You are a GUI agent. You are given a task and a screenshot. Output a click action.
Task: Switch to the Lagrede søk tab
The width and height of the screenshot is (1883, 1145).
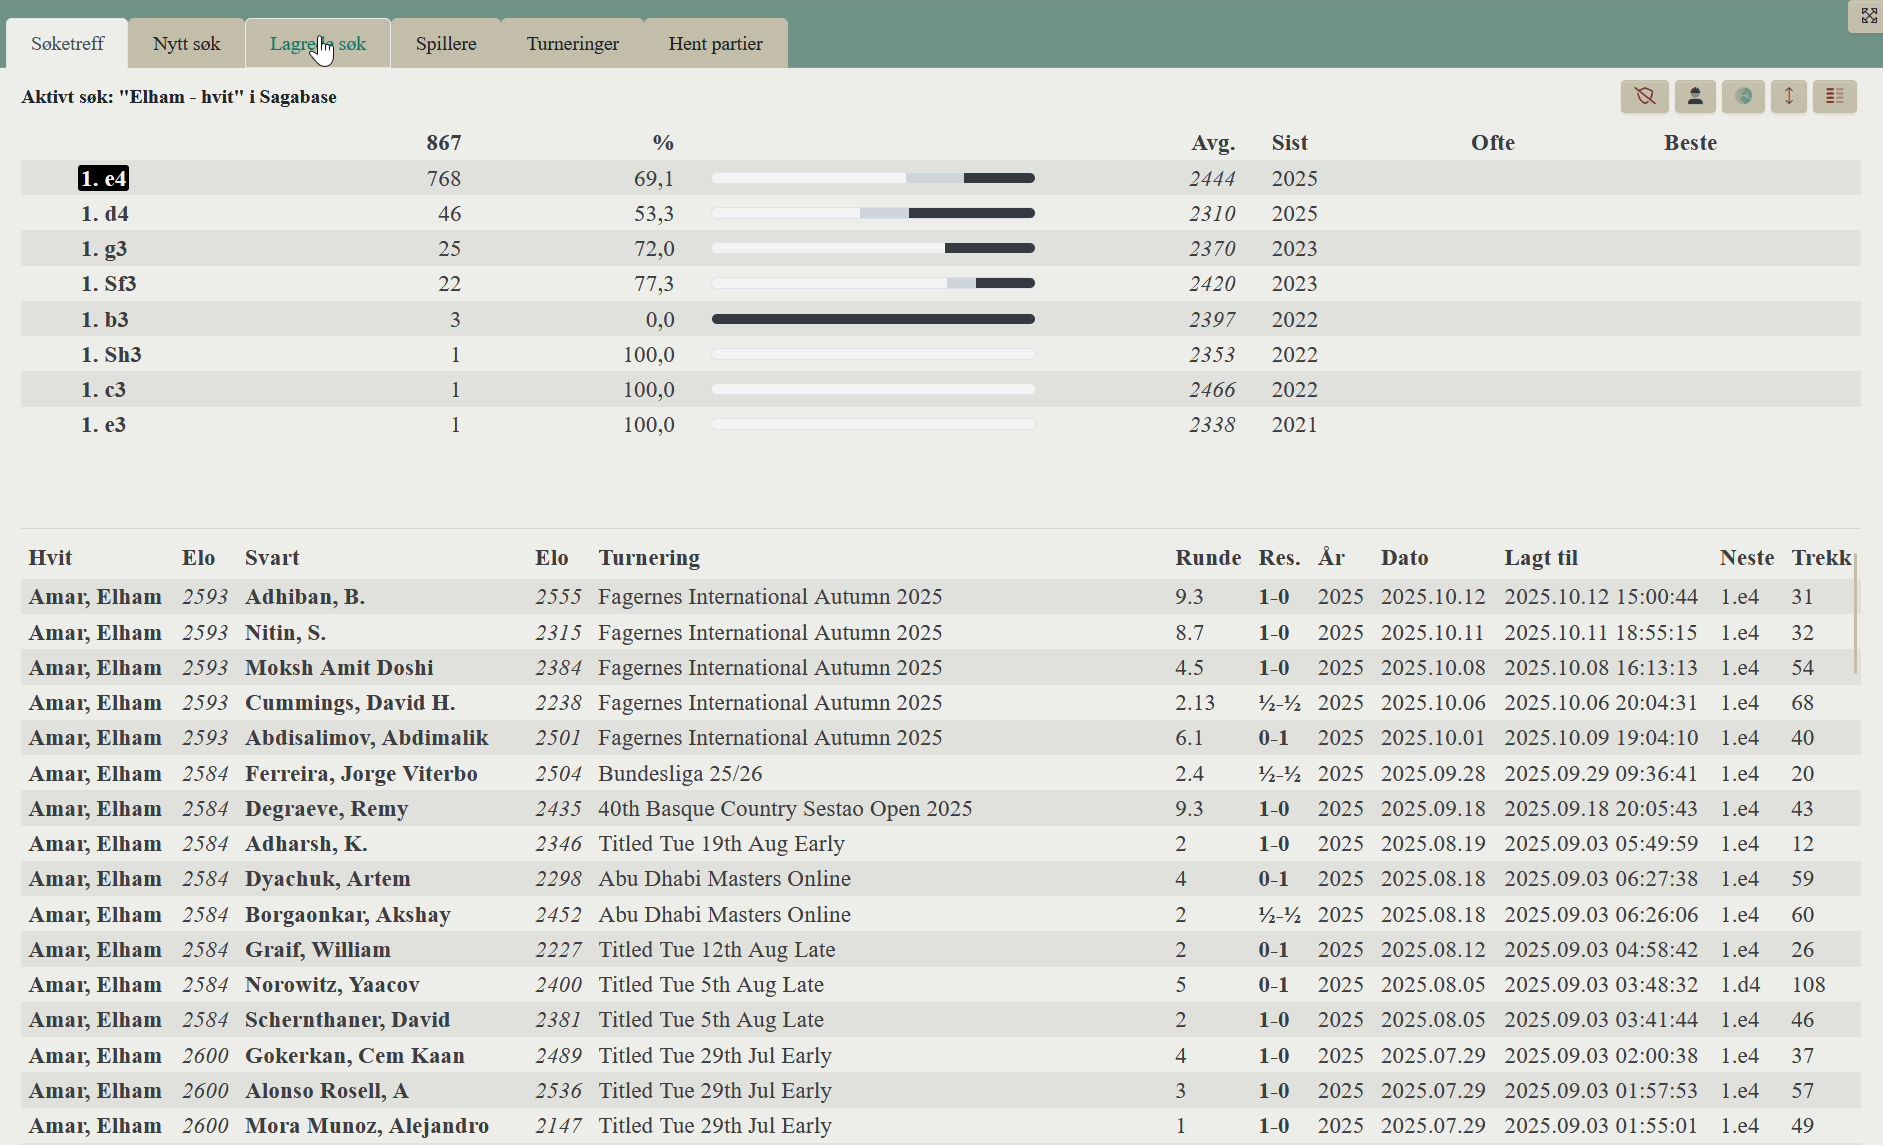coord(318,44)
